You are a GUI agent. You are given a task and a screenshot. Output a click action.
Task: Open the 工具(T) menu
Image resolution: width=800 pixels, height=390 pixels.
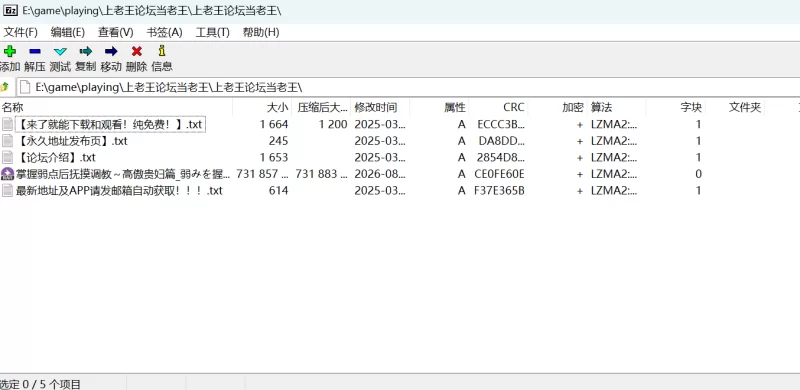[213, 32]
